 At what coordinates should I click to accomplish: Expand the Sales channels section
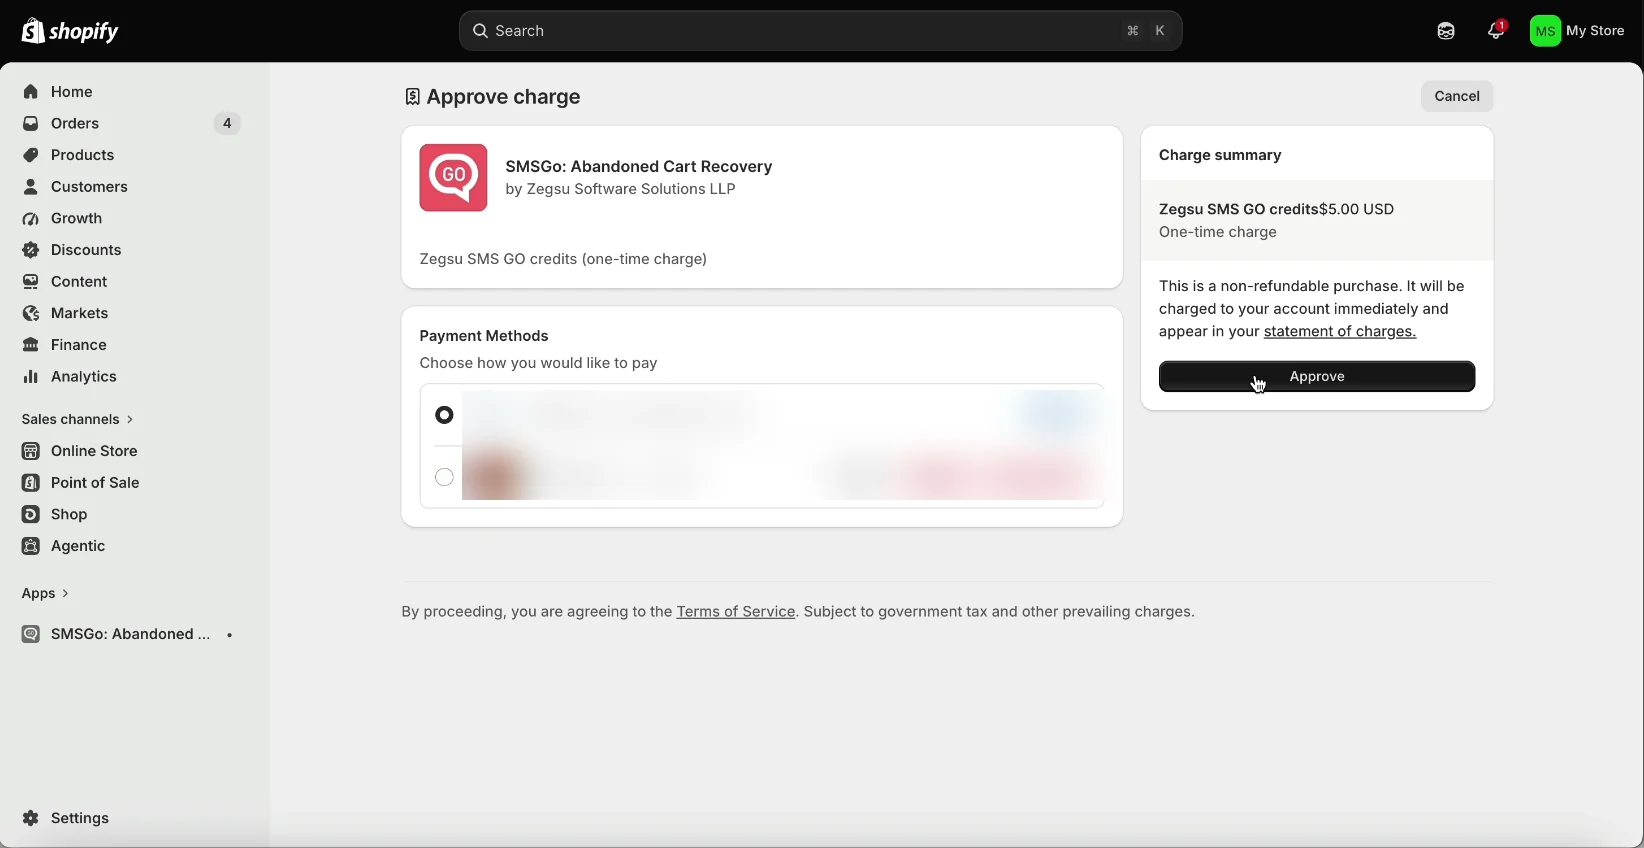78,420
